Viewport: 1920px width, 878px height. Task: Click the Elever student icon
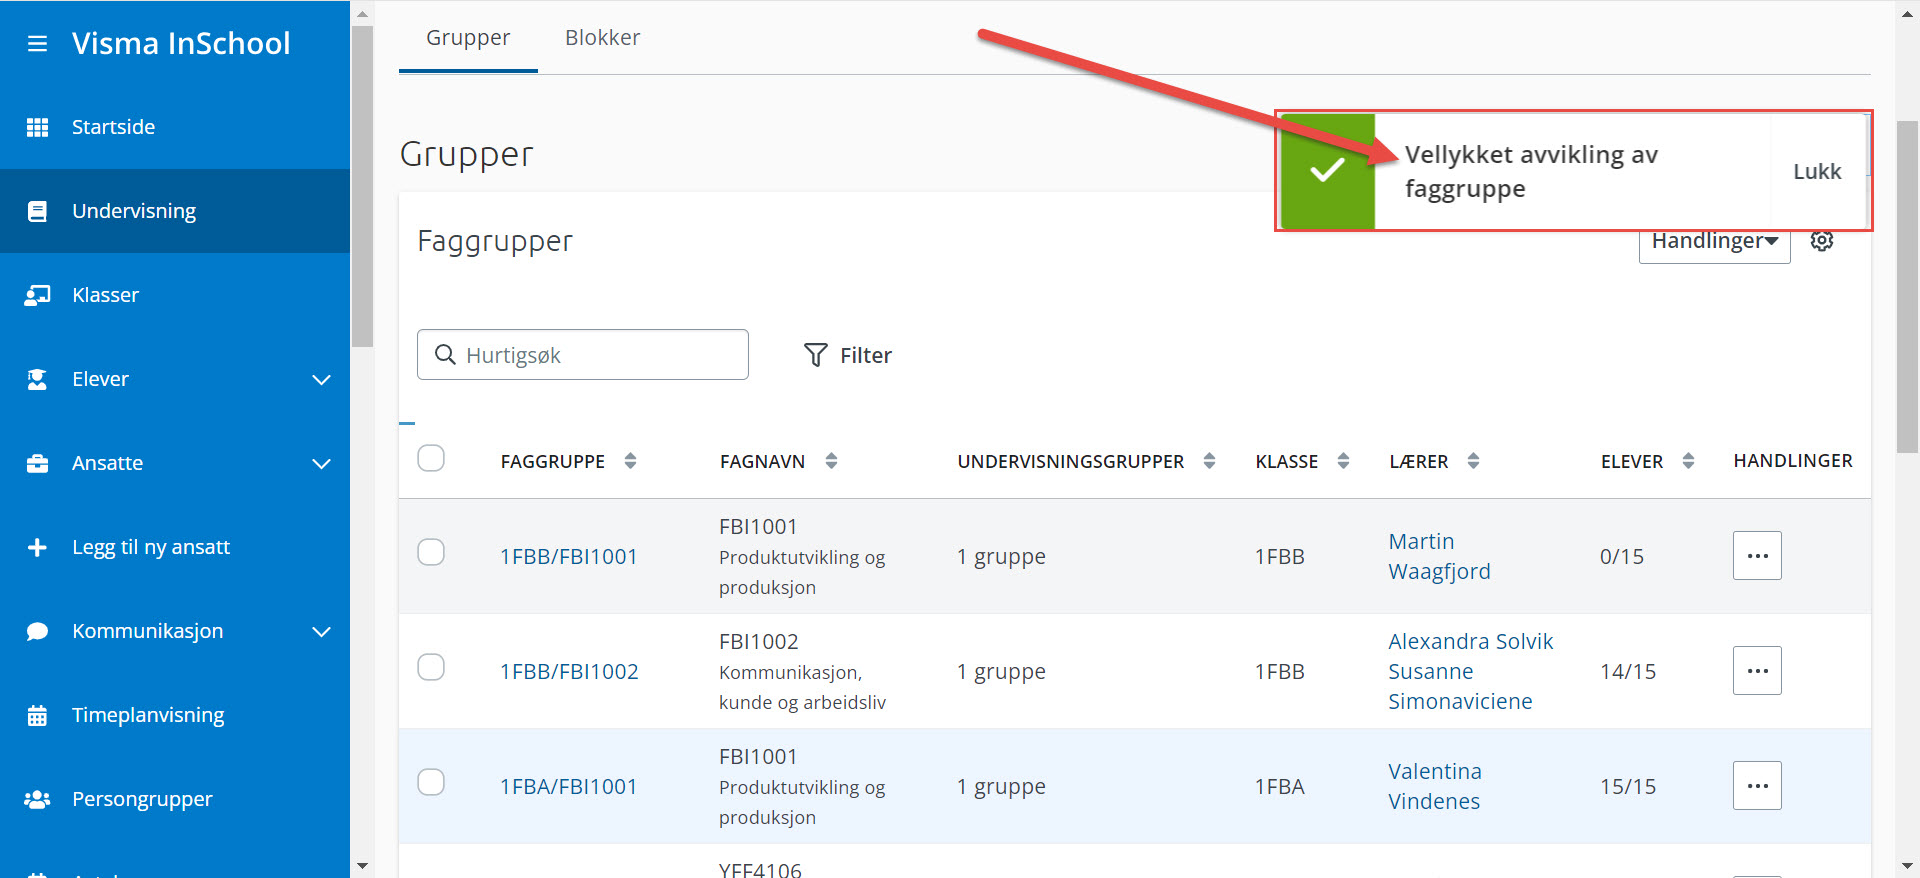pos(37,379)
